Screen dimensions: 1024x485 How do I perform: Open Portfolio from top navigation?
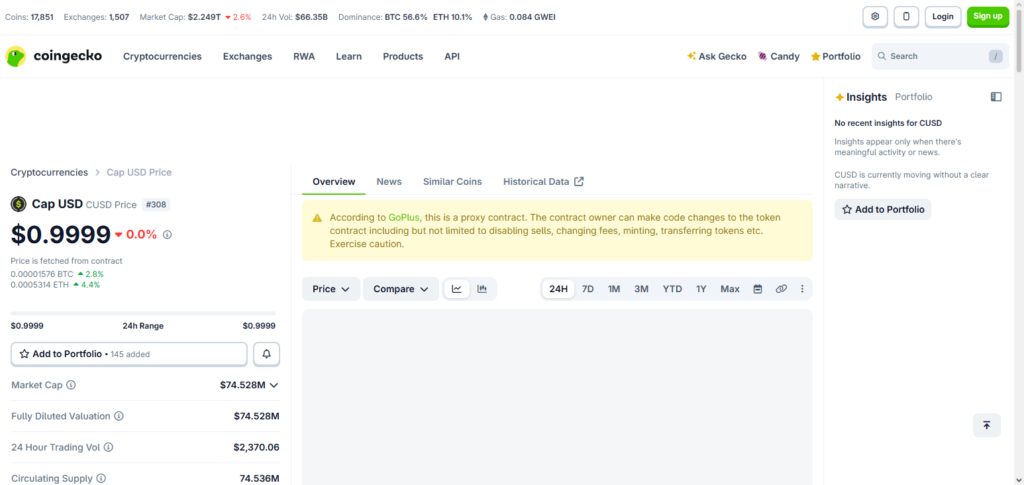[835, 56]
